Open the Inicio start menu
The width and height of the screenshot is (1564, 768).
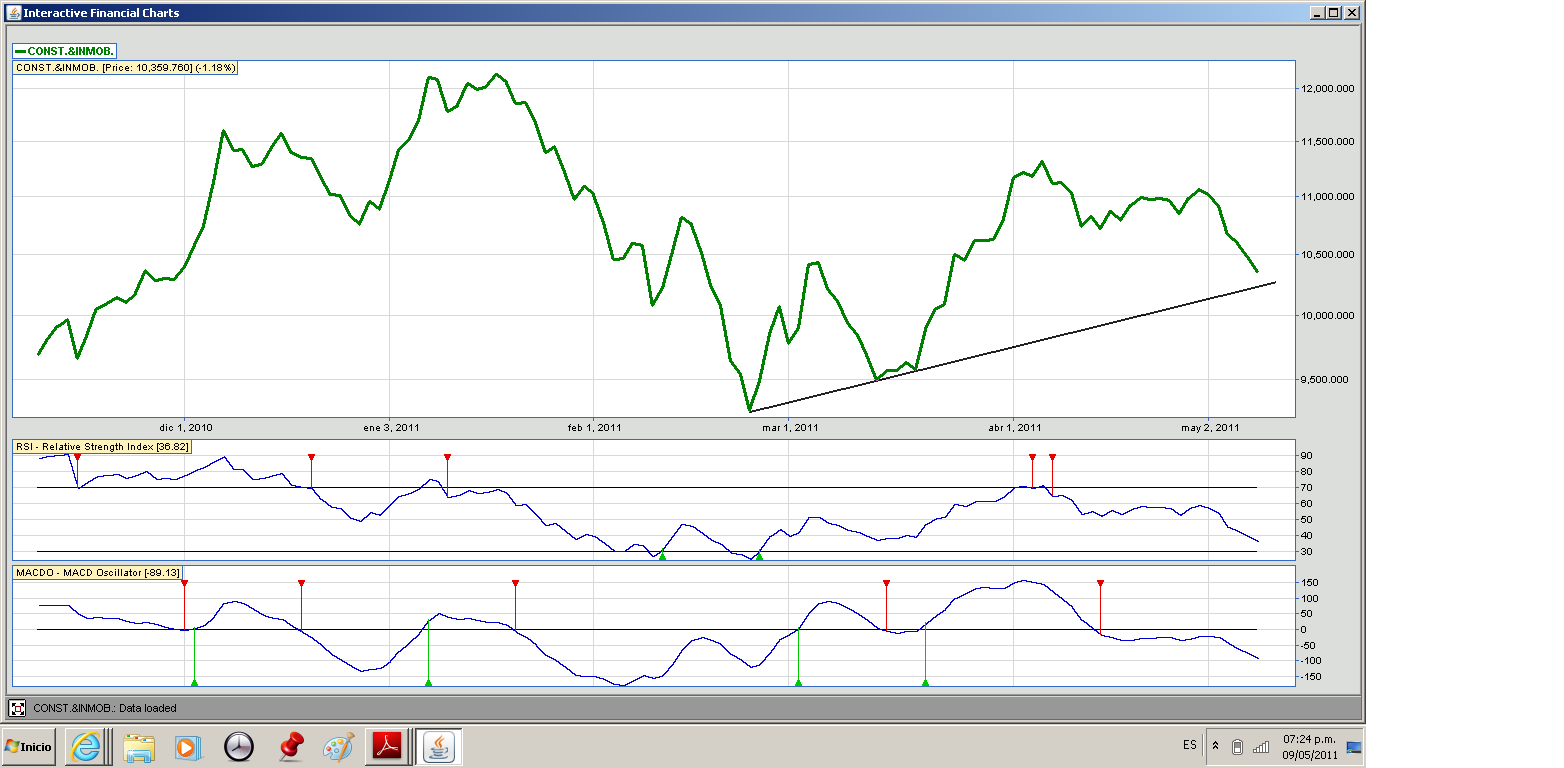point(28,746)
